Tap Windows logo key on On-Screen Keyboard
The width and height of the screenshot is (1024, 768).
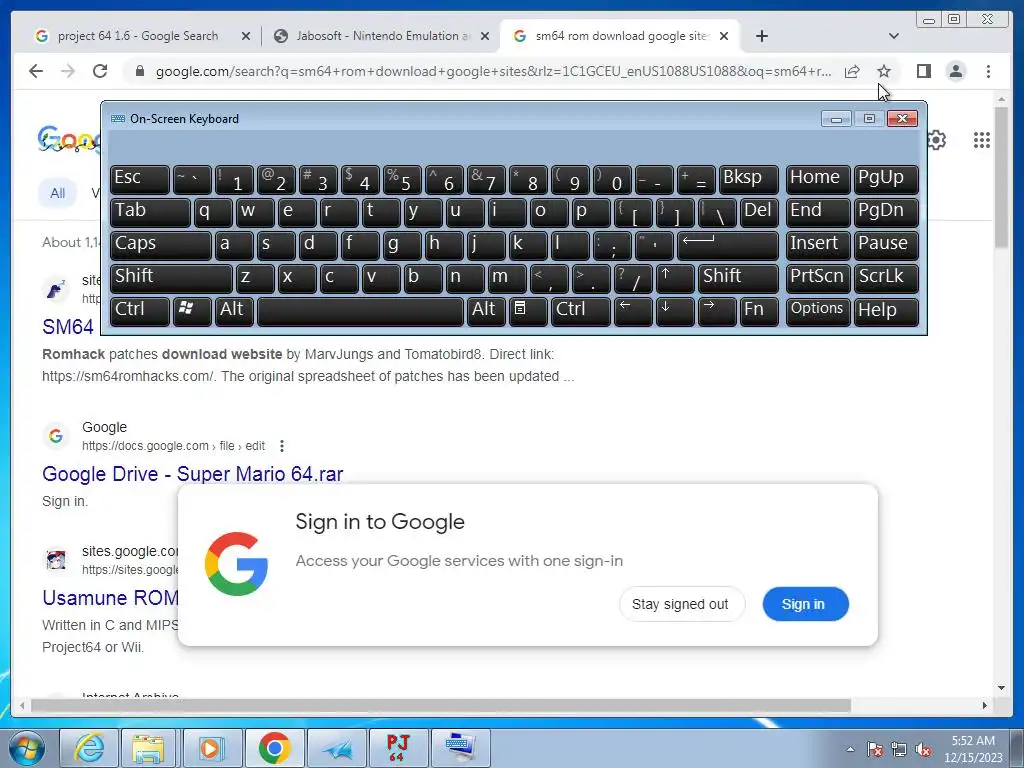(x=192, y=311)
